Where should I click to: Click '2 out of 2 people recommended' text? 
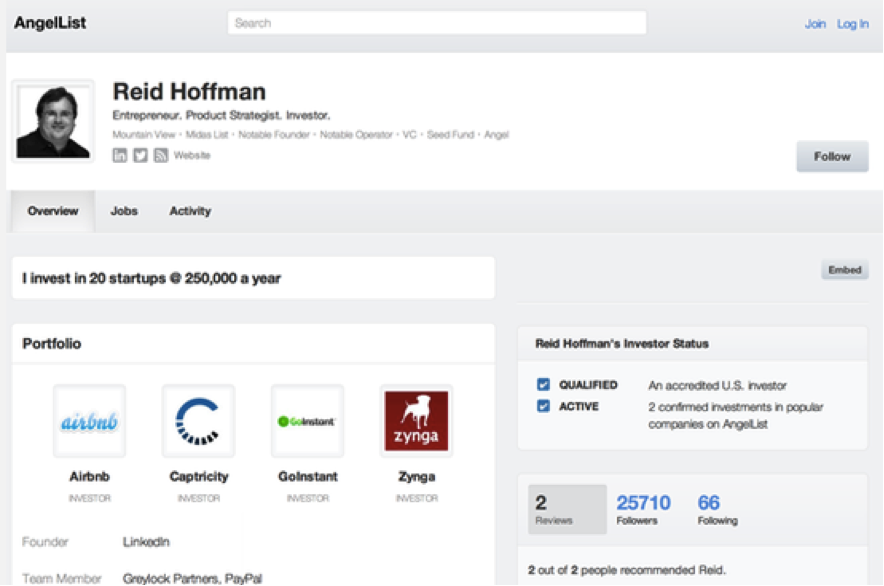627,570
